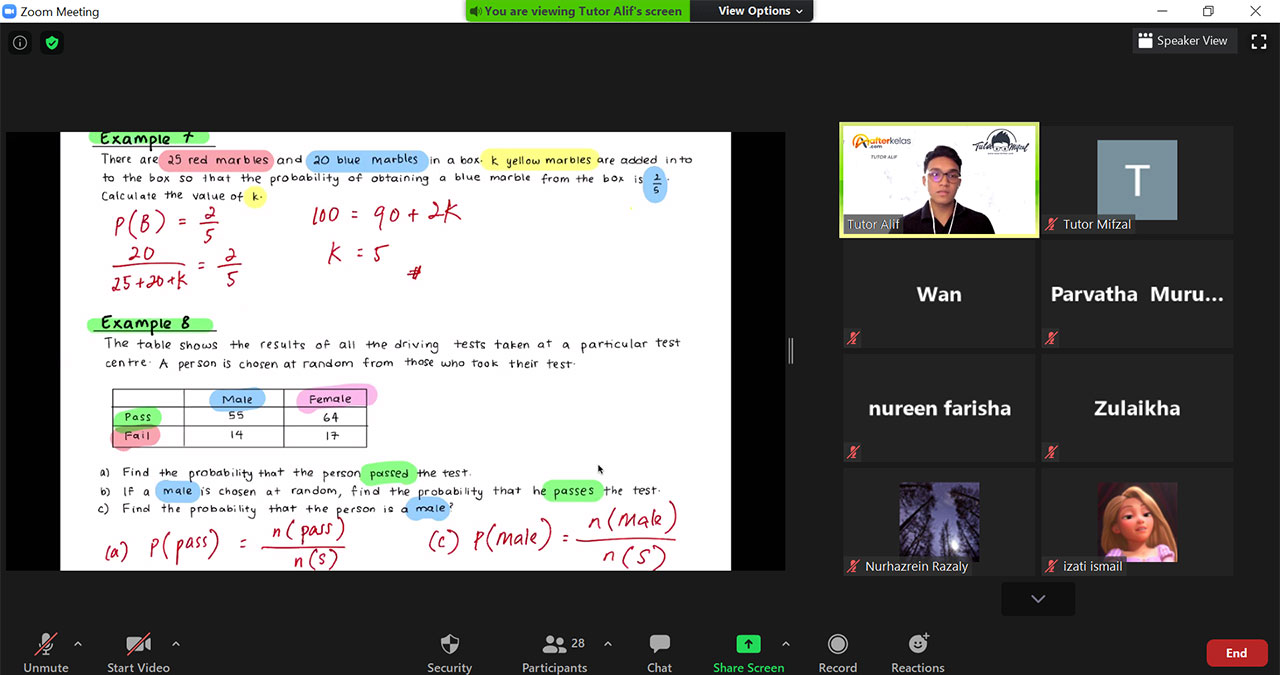Screen dimensions: 1280x675
Task: Select Tutor Alif video thumbnail
Action: (x=939, y=180)
